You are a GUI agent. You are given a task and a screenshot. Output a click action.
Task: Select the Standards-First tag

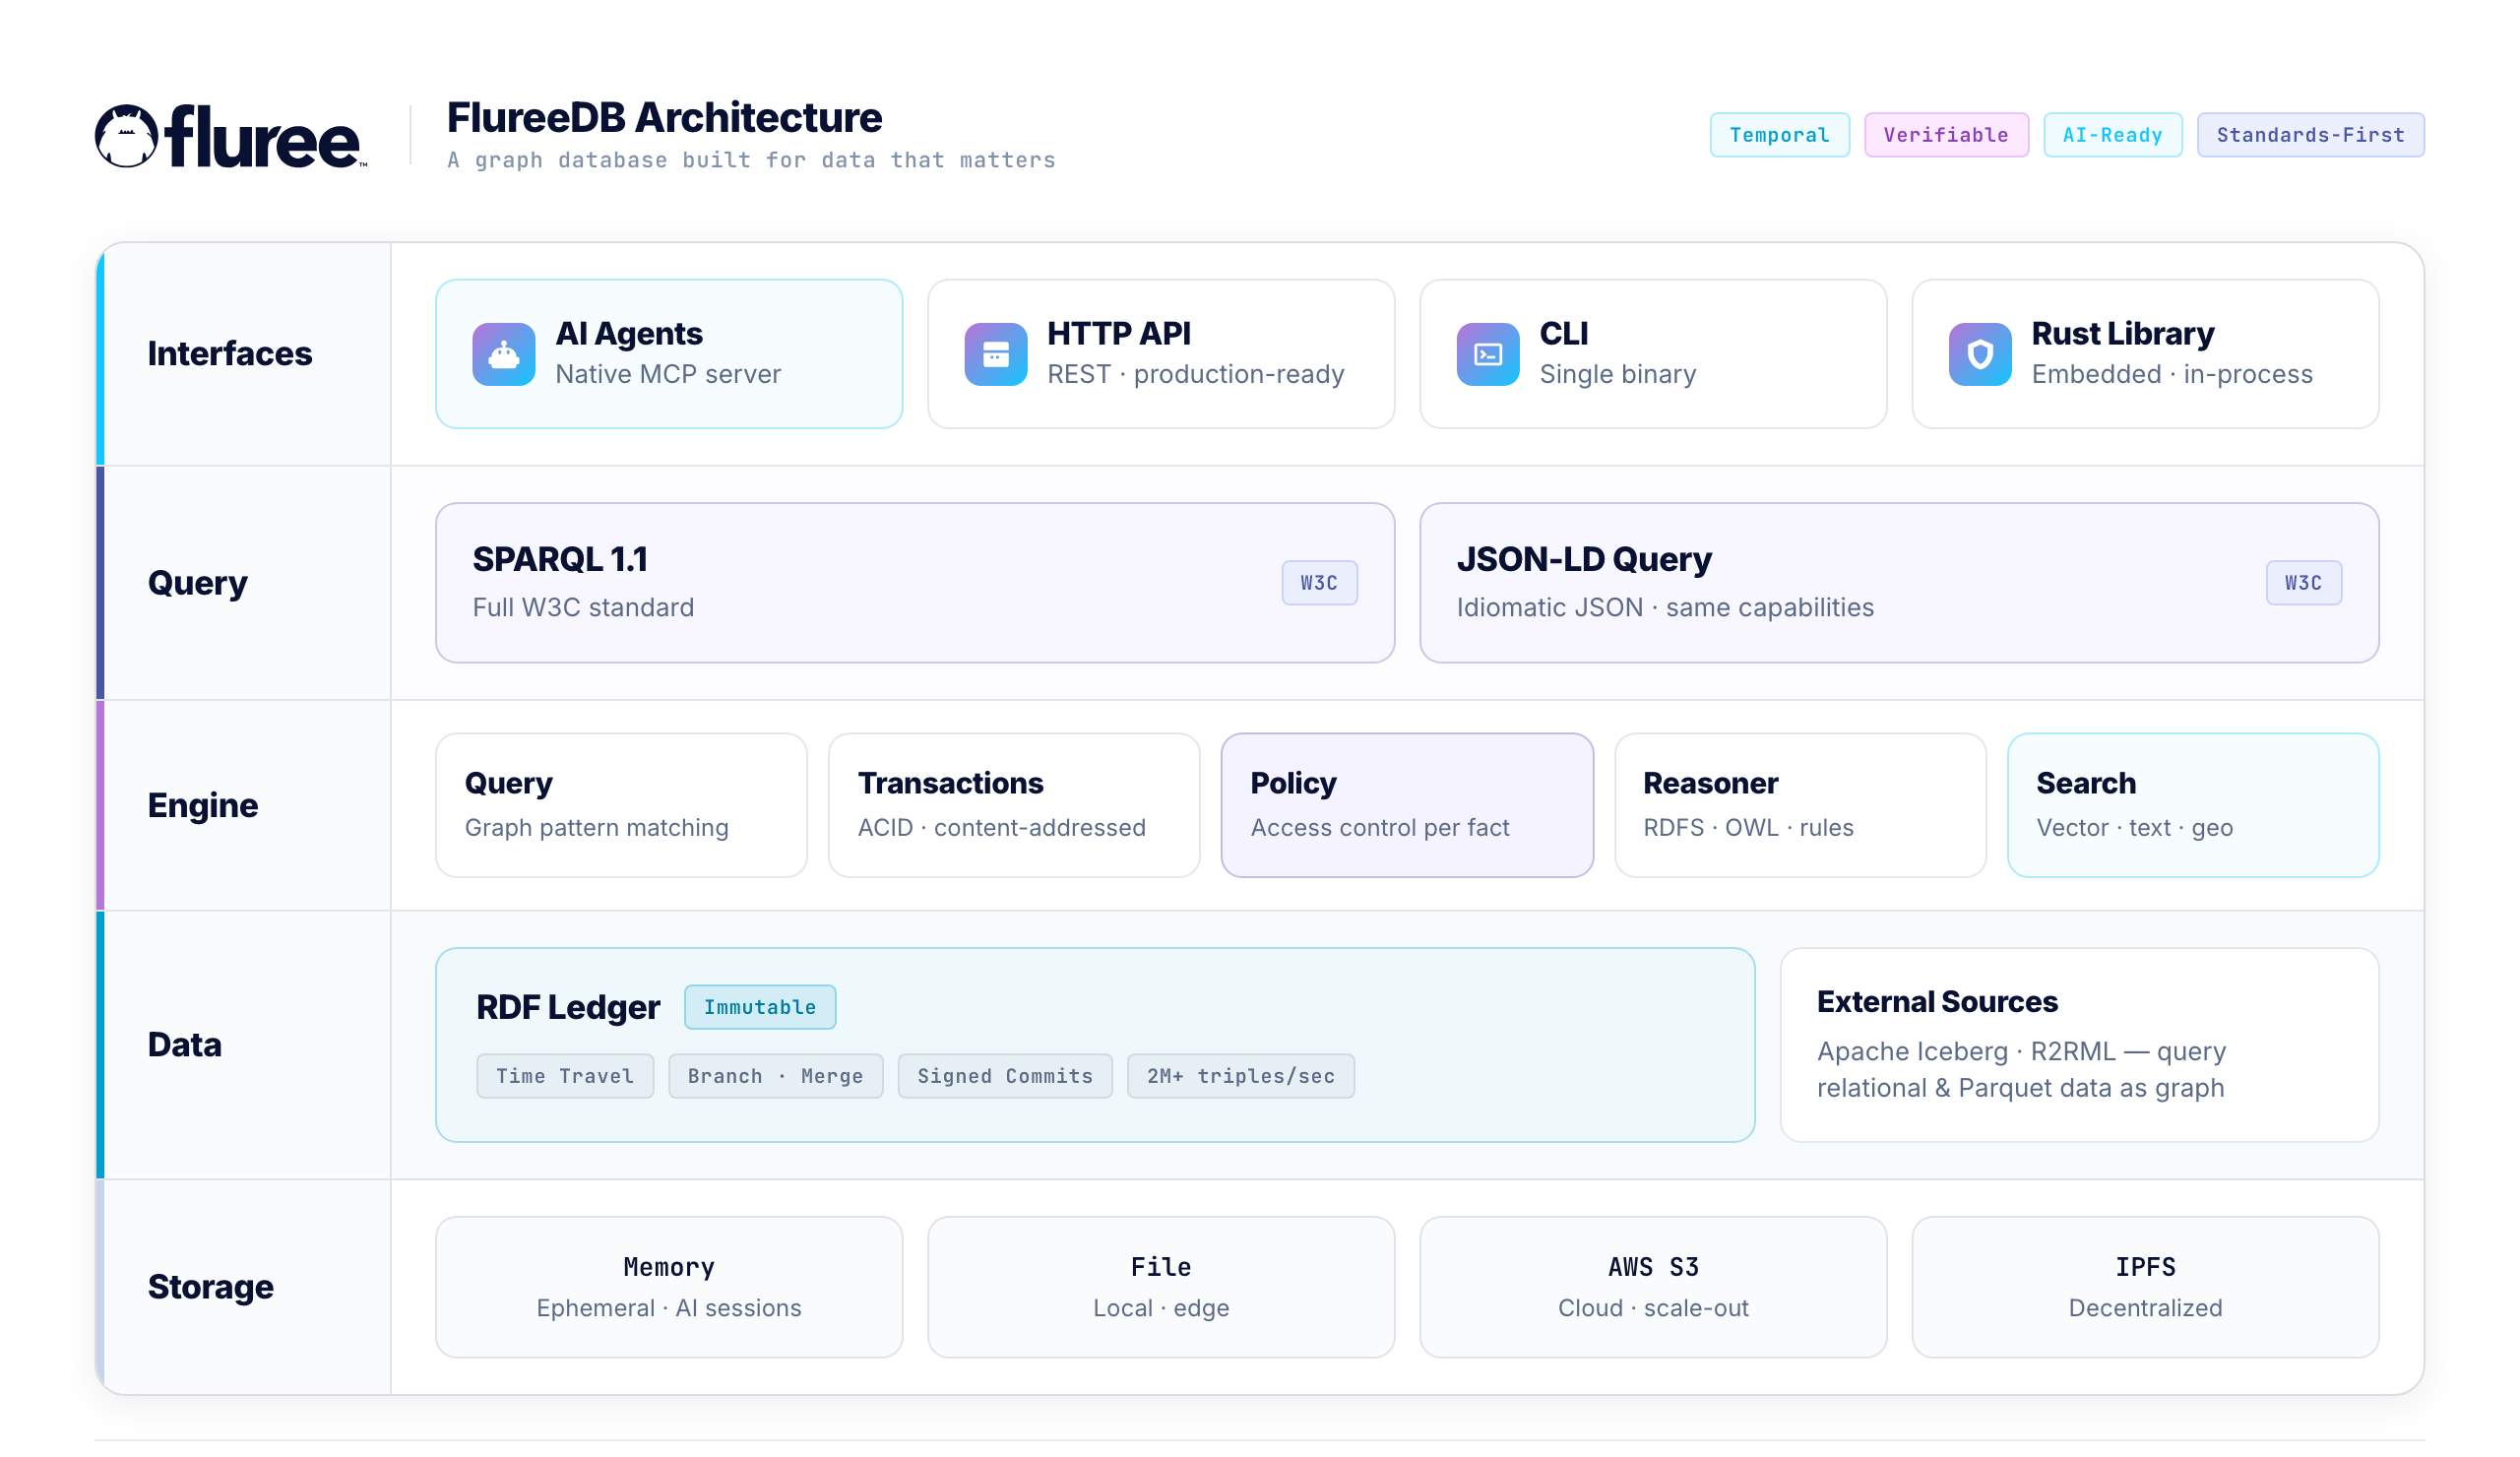coord(2310,135)
